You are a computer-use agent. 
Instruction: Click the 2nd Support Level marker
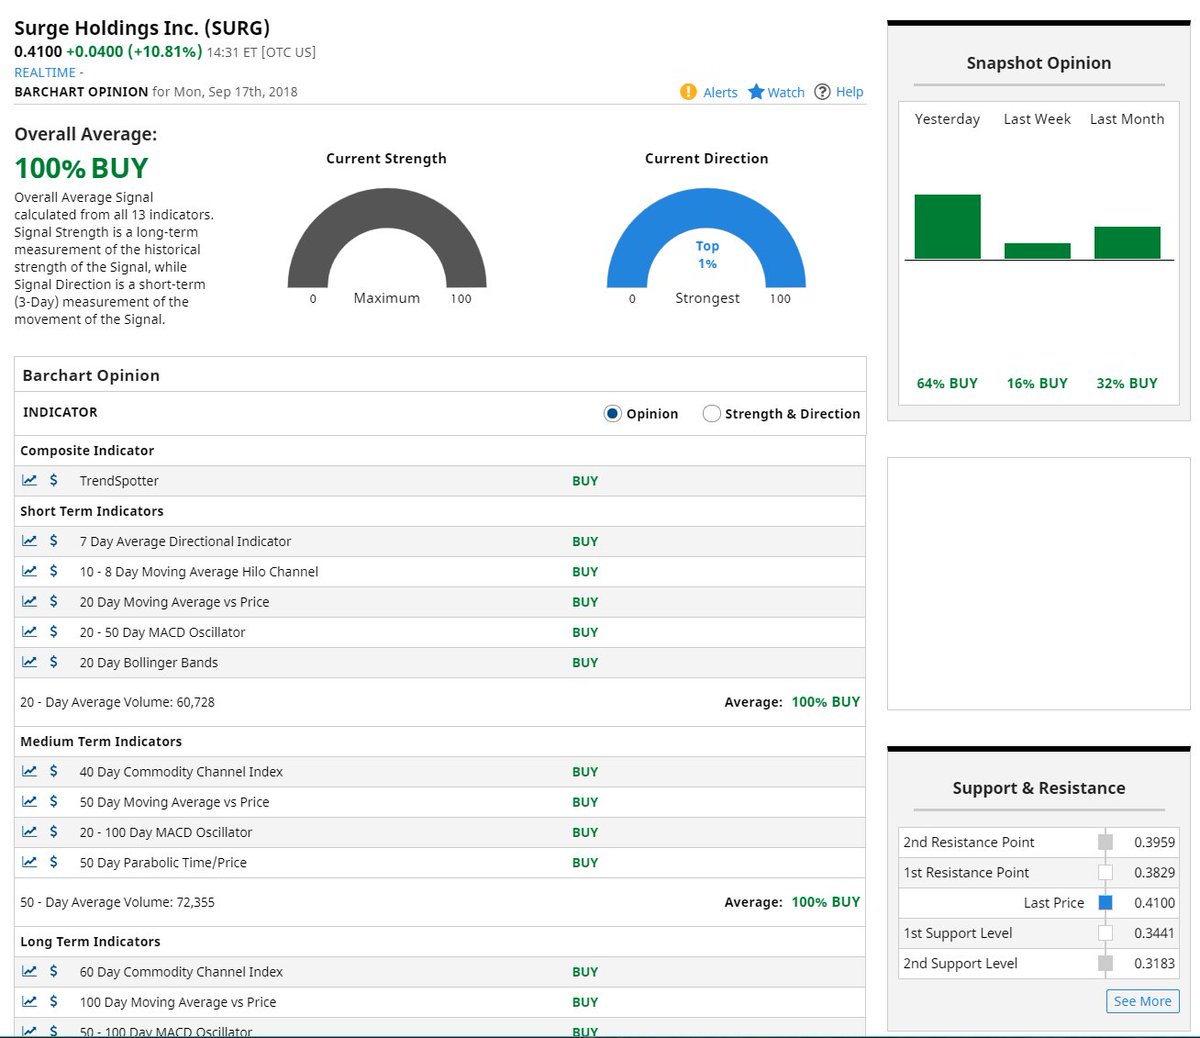point(1105,963)
